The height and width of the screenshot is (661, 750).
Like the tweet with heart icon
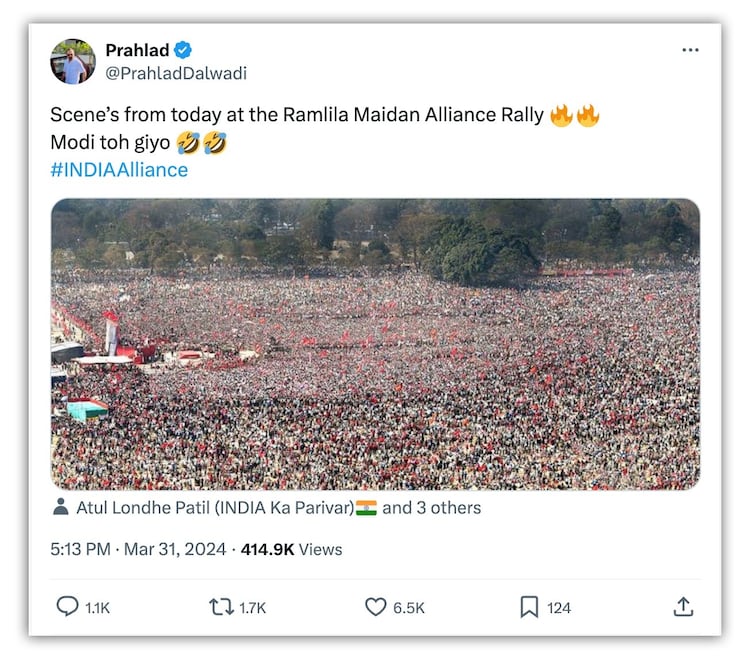(375, 606)
